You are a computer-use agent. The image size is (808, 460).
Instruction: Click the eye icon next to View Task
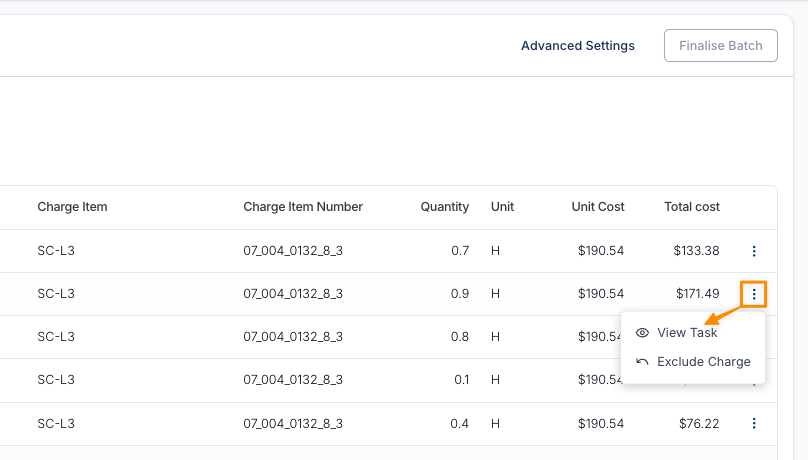pos(642,333)
